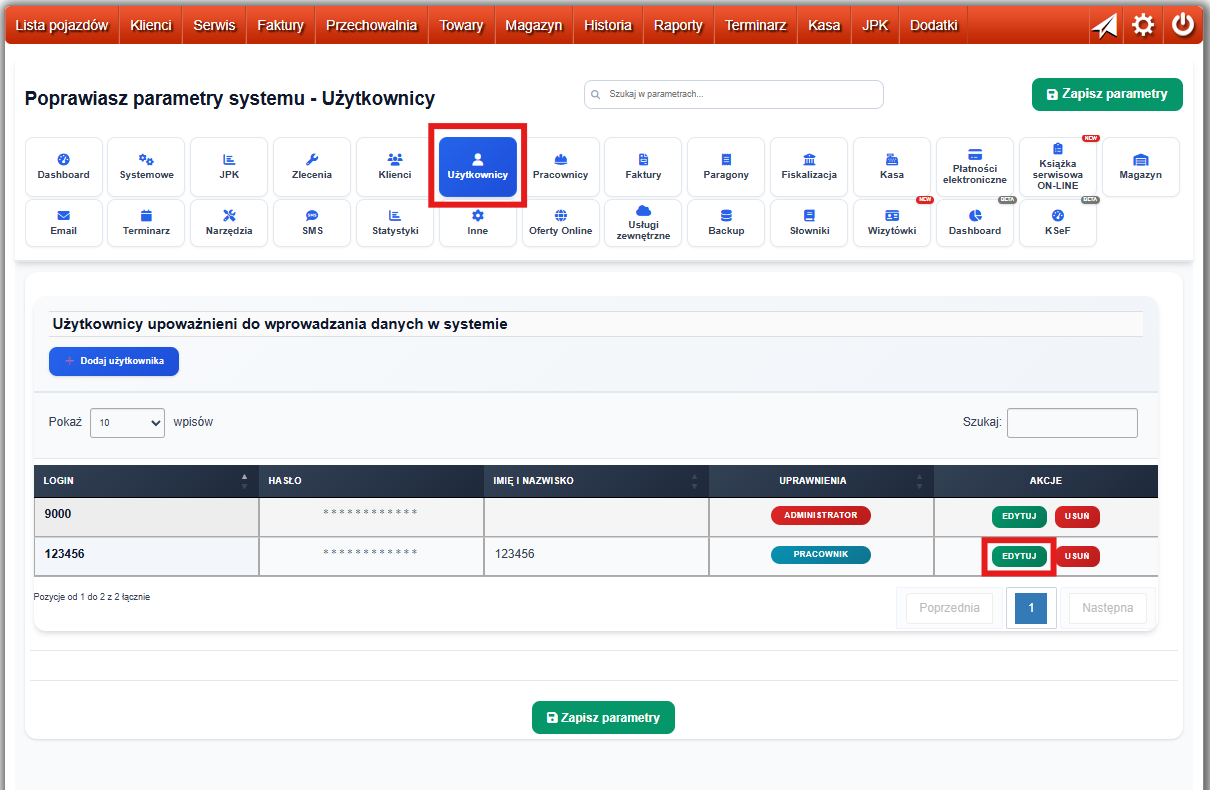This screenshot has width=1210, height=790.
Task: Click the Szukaj table filter field
Action: pos(1072,423)
